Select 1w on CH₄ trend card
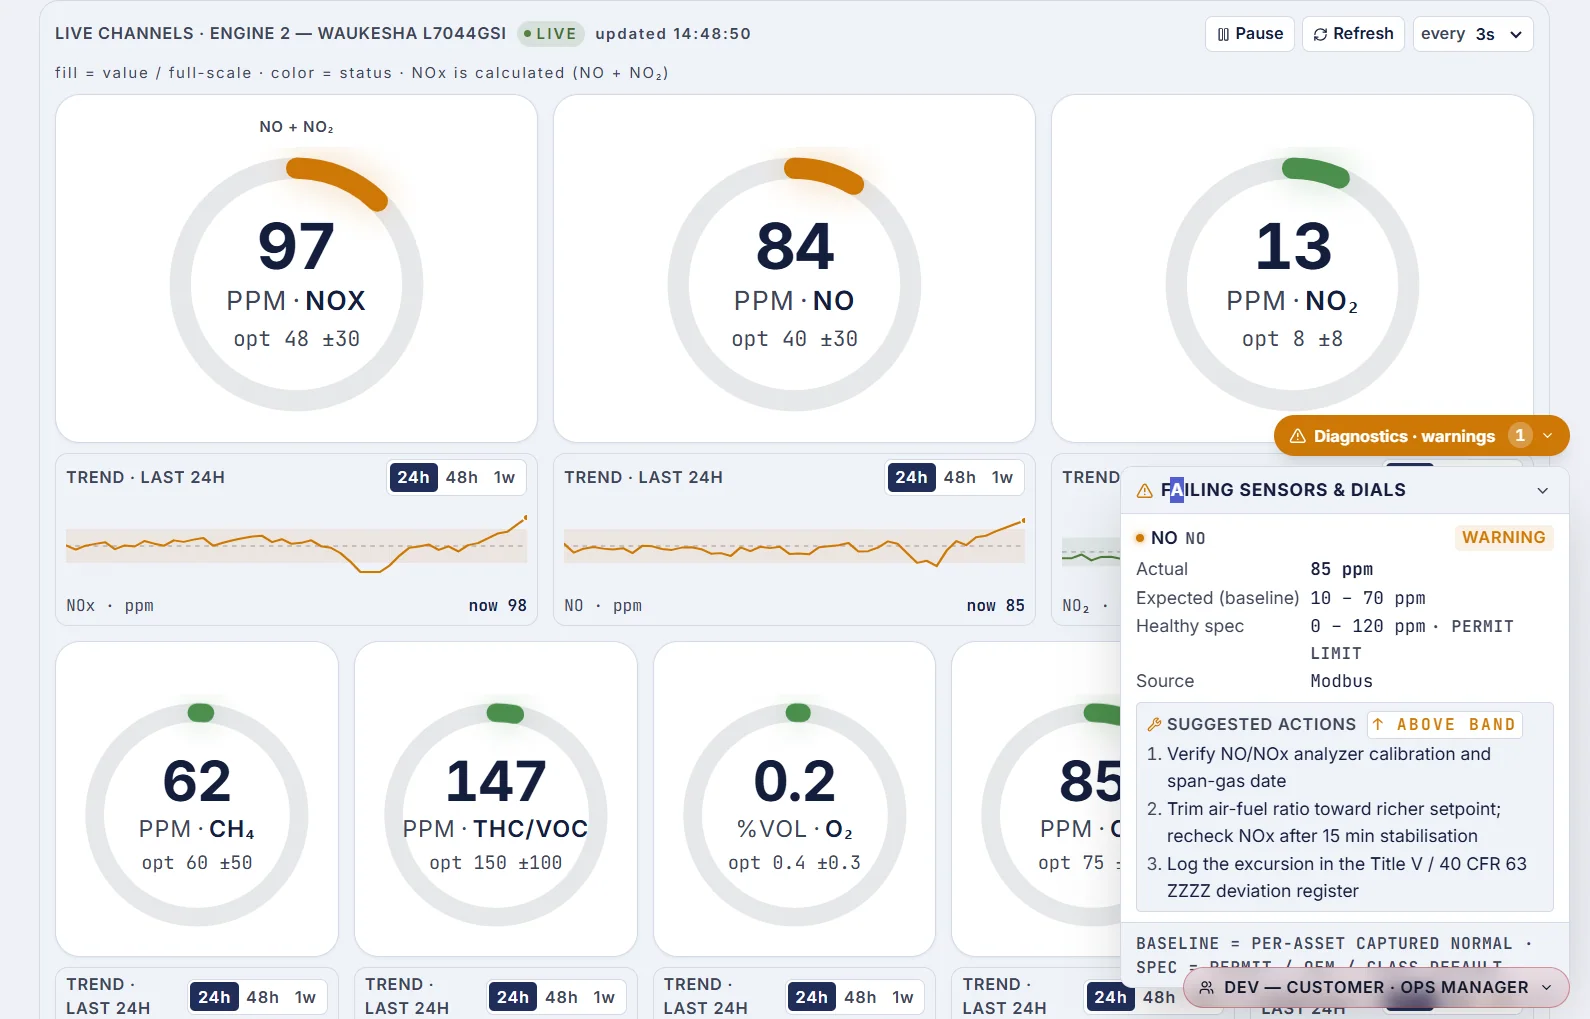Screen dimensions: 1590x1019 [x=305, y=997]
